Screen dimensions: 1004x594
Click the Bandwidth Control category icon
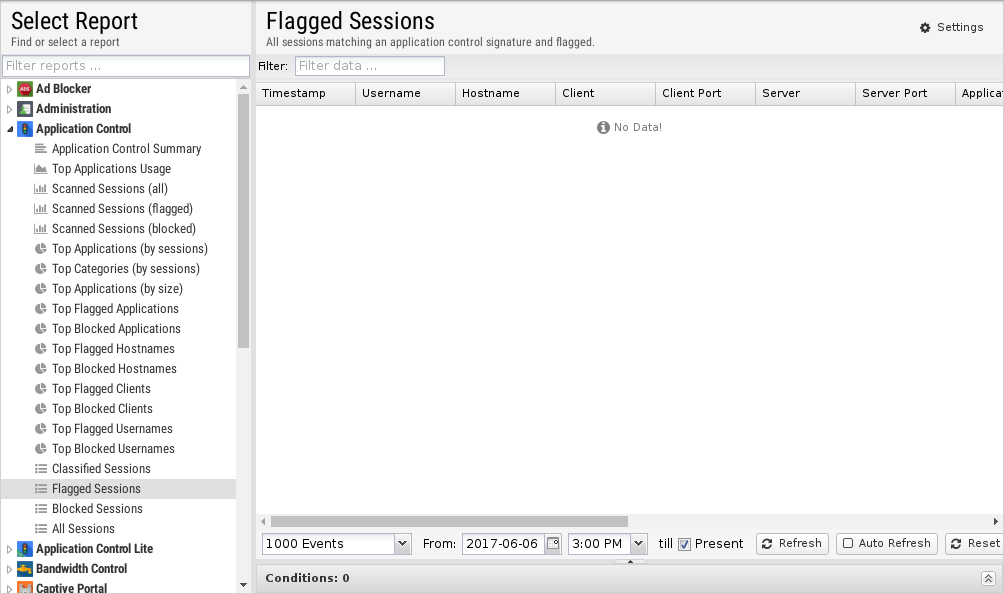click(25, 569)
